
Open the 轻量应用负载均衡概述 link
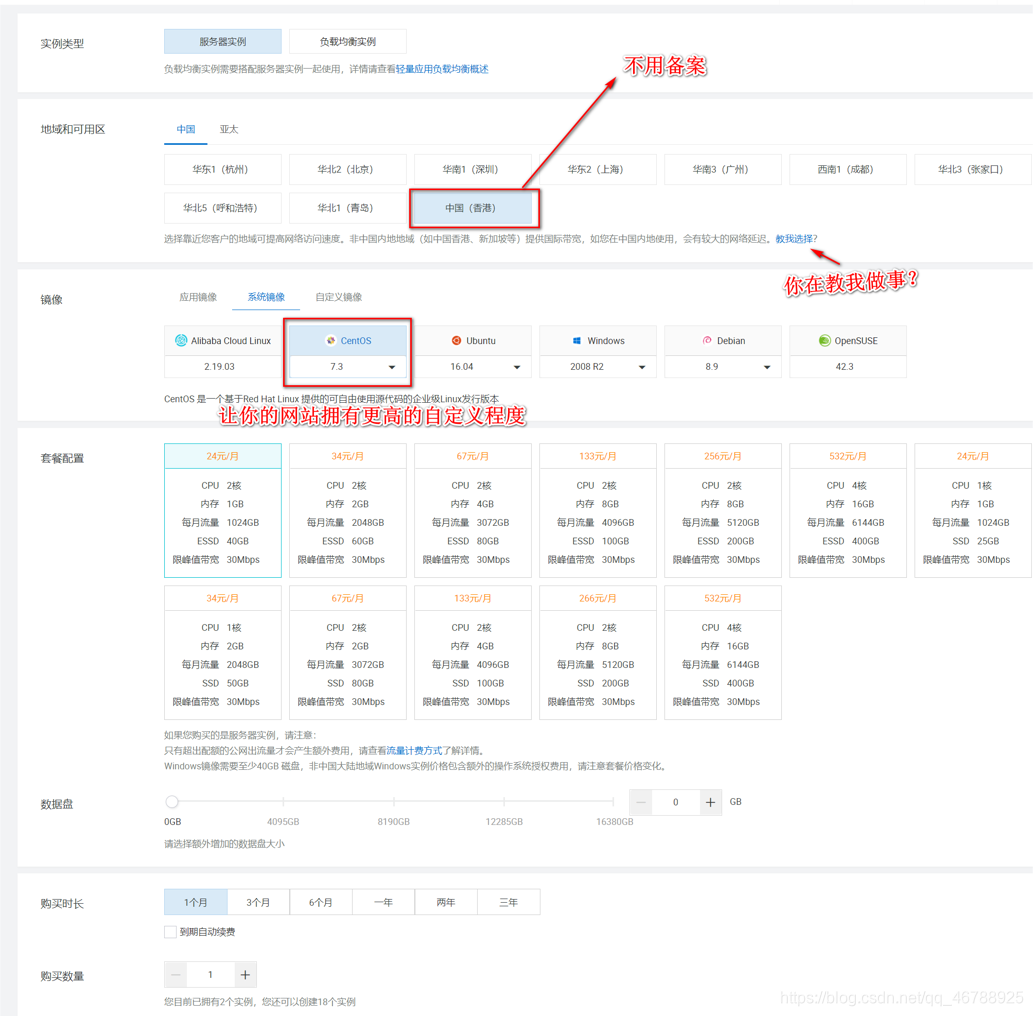(x=442, y=69)
